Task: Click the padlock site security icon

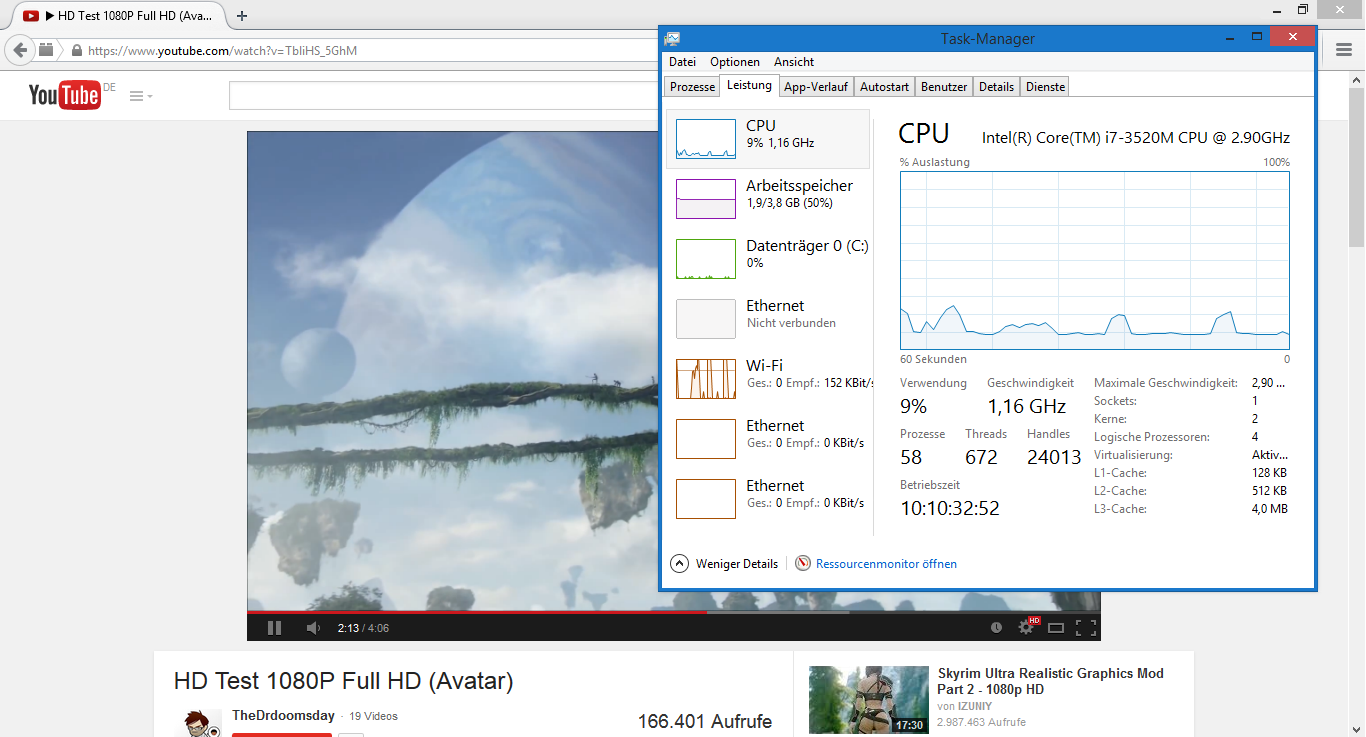Action: pos(76,50)
